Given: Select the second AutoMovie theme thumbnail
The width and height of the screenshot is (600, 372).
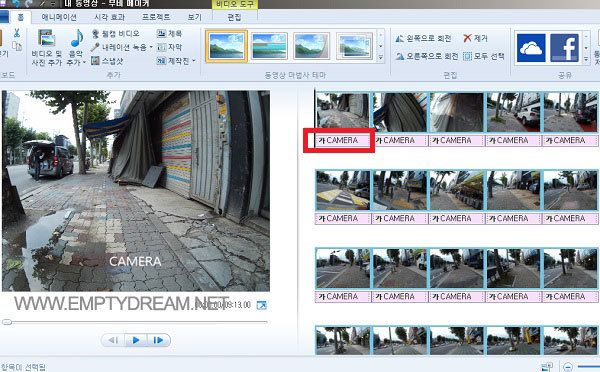Looking at the screenshot, I should pyautogui.click(x=269, y=46).
